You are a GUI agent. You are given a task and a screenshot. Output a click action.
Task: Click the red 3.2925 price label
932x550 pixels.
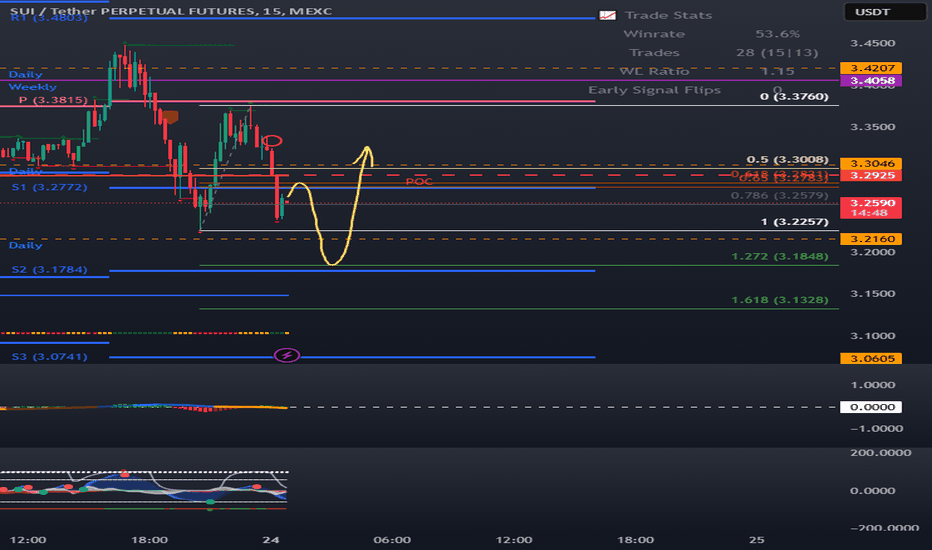point(871,175)
